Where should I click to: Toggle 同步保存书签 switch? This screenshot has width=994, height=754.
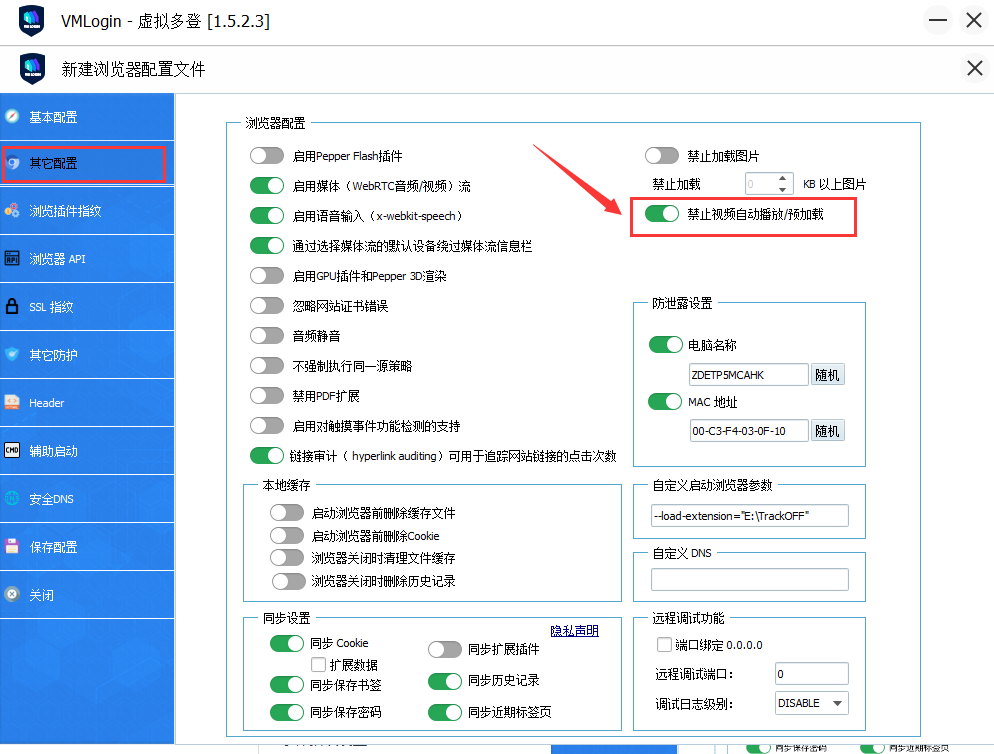[x=287, y=685]
